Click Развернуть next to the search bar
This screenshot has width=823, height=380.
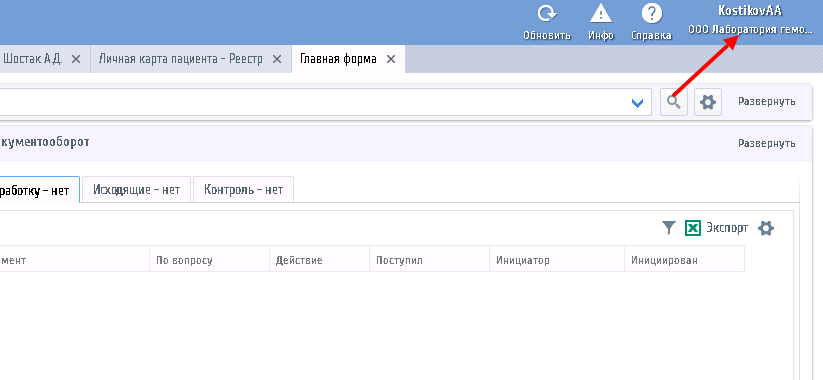[x=767, y=101]
